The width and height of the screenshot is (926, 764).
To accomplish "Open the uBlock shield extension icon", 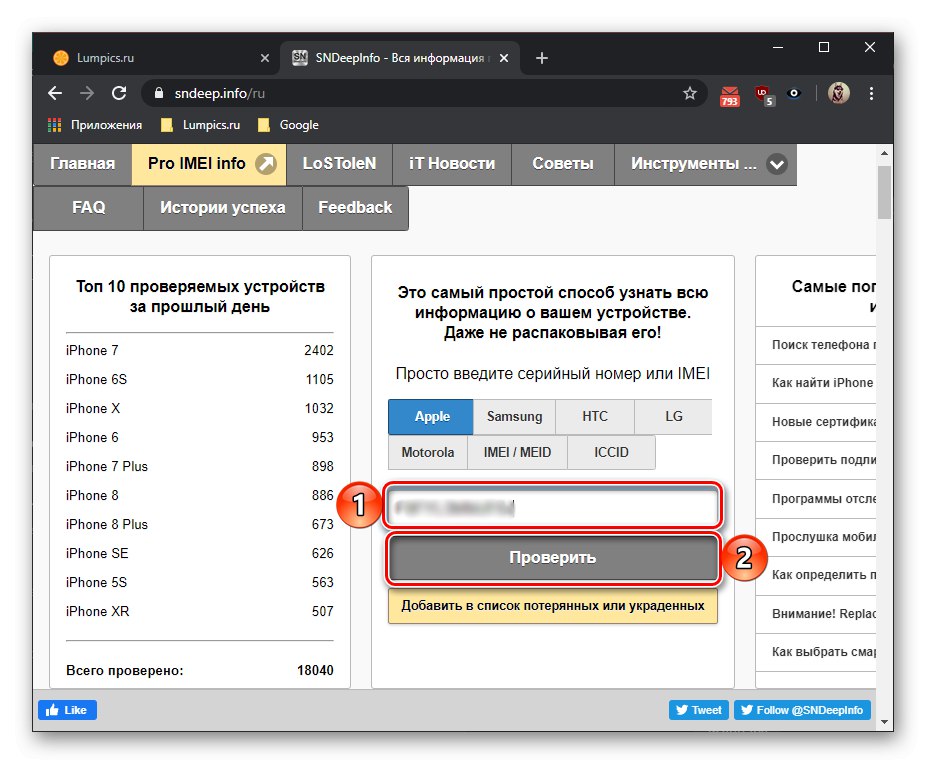I will 764,95.
